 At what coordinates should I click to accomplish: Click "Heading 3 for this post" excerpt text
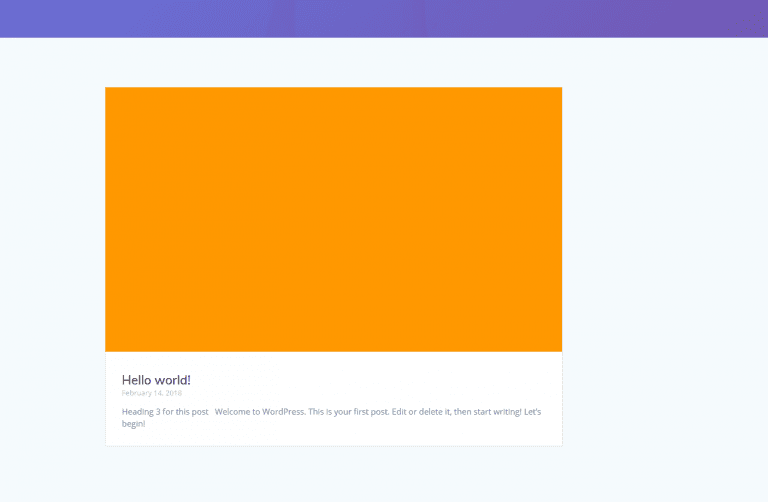coord(165,412)
